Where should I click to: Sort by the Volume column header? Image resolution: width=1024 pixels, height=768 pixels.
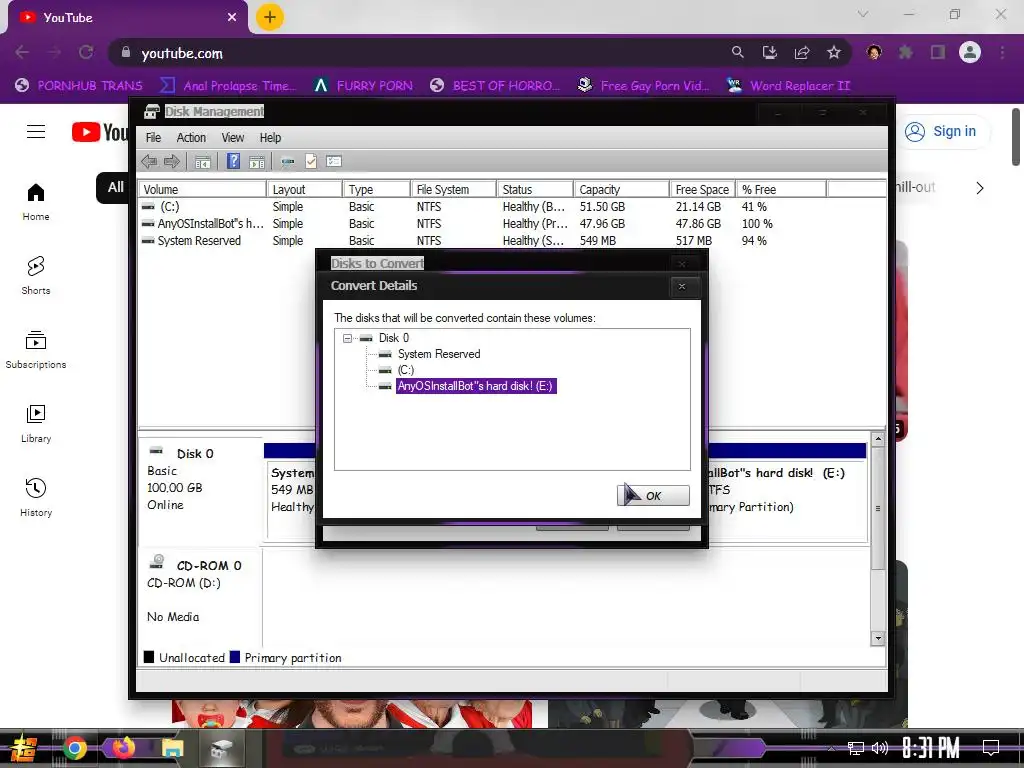pos(202,189)
